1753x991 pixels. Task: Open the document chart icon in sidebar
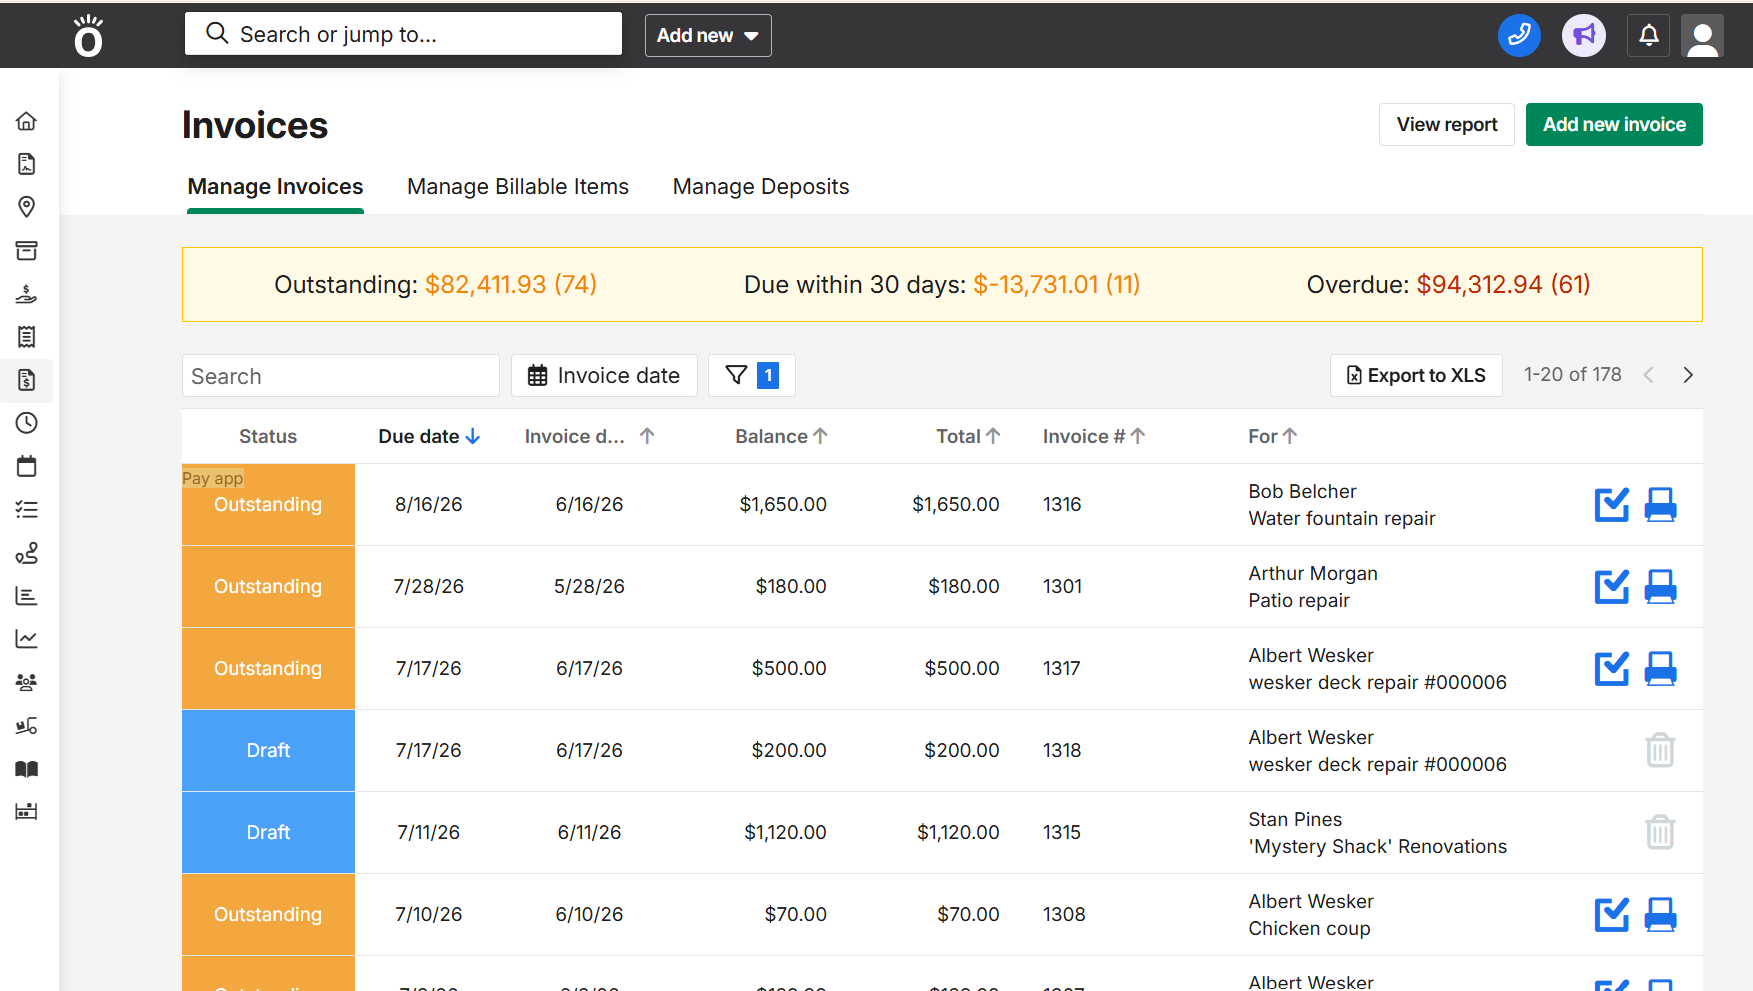[x=27, y=164]
